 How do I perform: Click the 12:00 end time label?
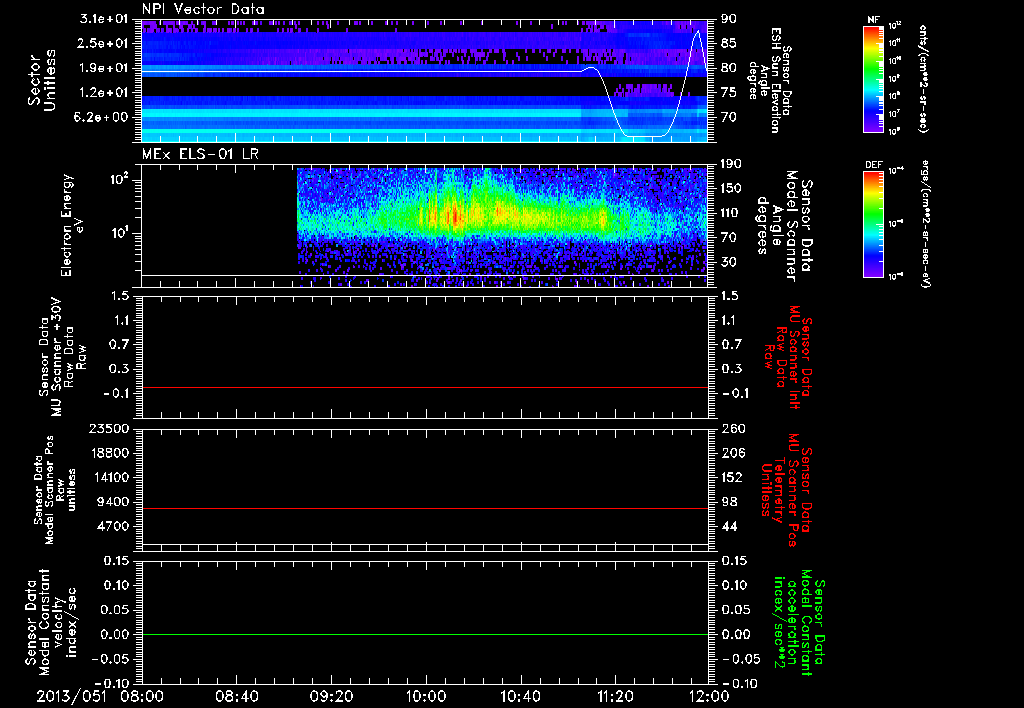(x=709, y=696)
